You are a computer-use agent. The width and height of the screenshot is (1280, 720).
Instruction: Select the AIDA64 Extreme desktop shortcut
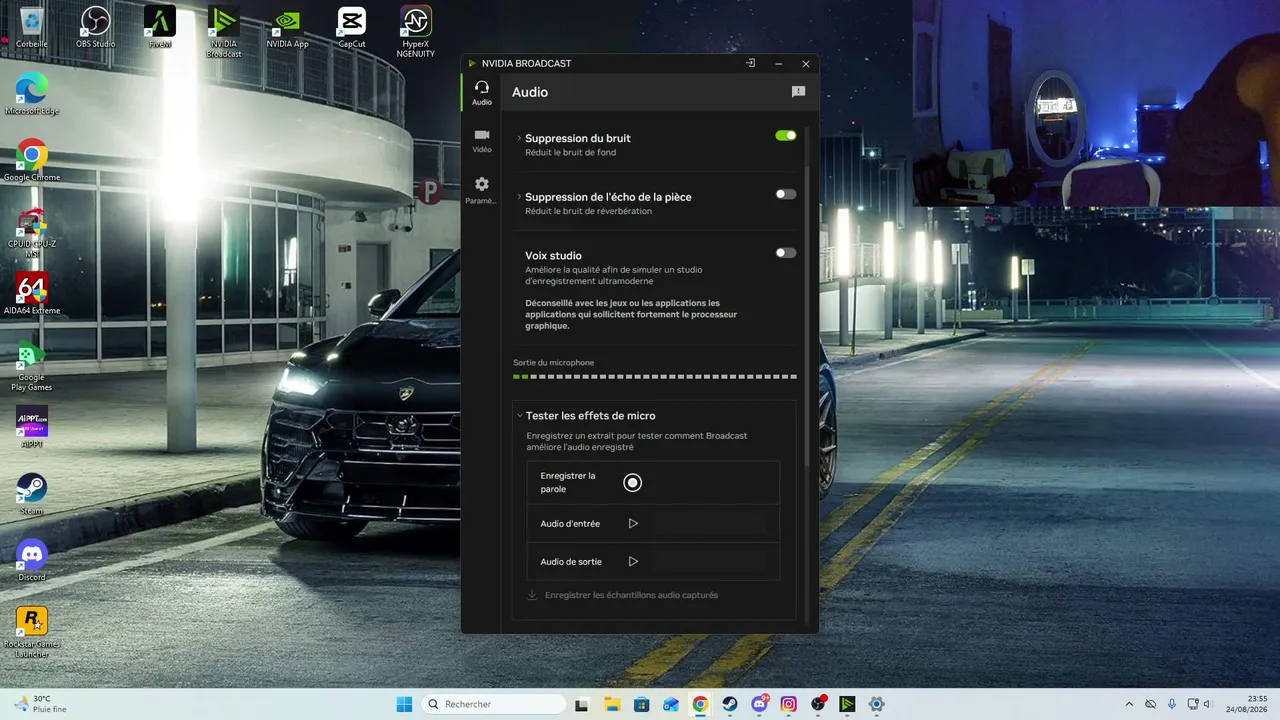tap(31, 294)
